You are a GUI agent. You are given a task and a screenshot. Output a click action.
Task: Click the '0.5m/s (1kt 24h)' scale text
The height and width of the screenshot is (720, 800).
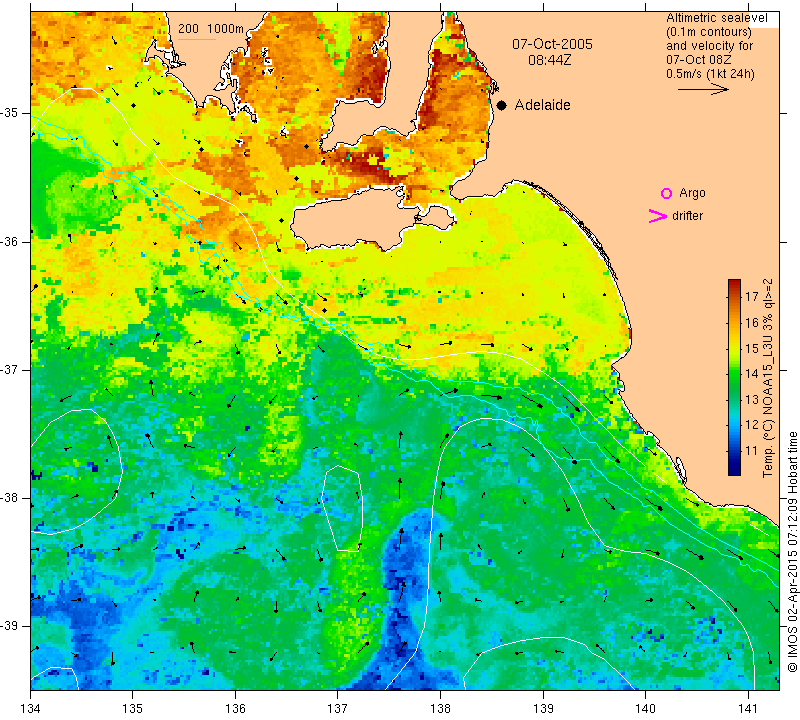coord(710,73)
